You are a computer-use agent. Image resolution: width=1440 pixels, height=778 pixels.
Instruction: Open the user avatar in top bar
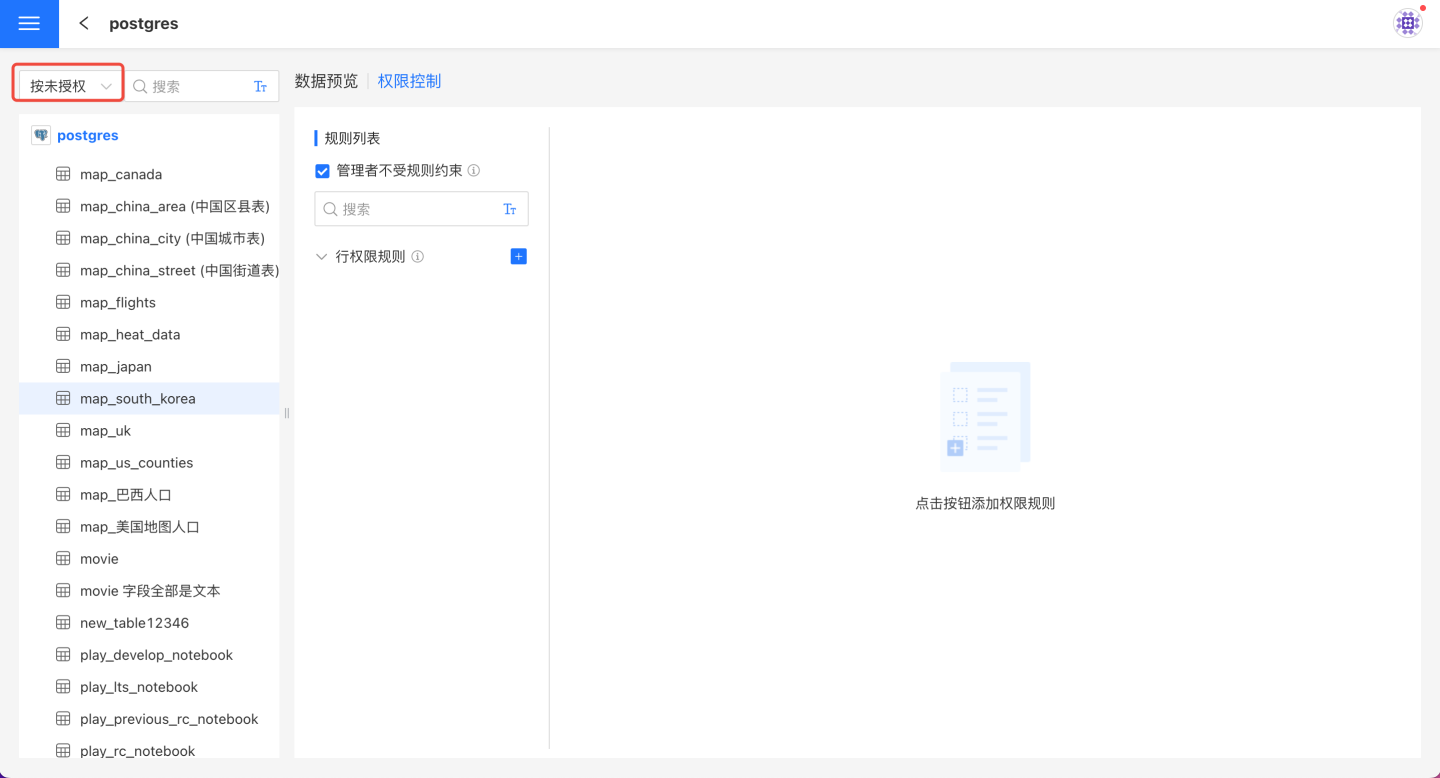coord(1408,24)
